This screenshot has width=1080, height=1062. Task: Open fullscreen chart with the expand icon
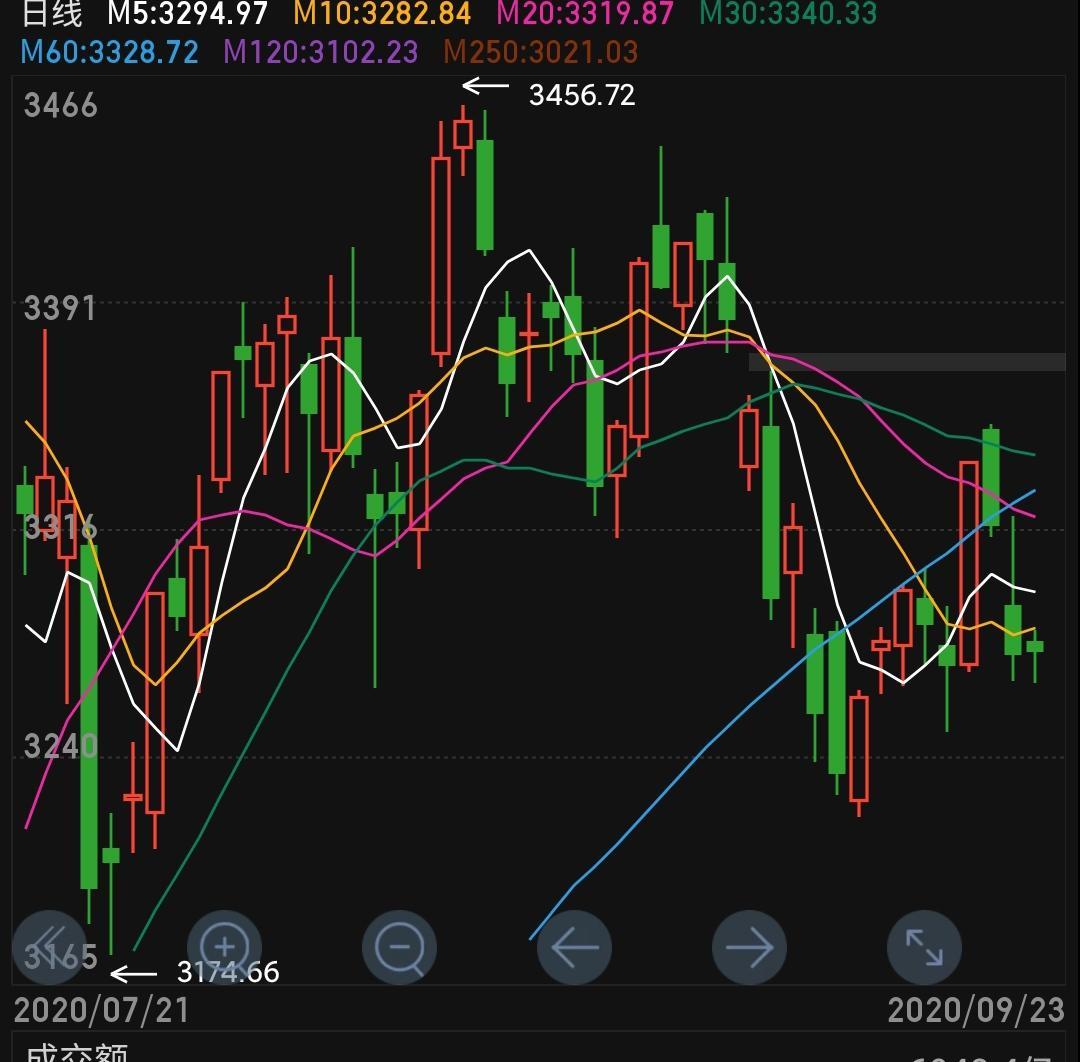point(924,947)
